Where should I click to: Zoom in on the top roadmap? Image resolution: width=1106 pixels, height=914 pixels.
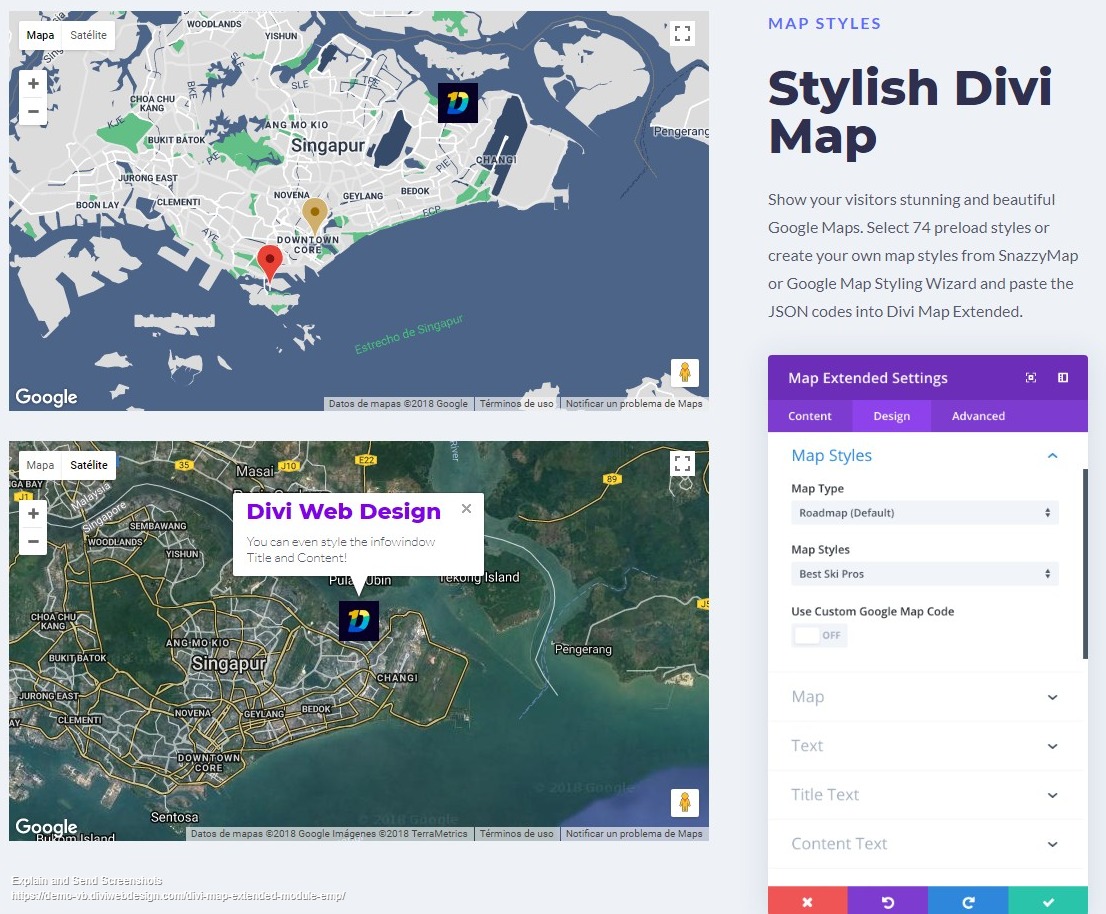(33, 84)
